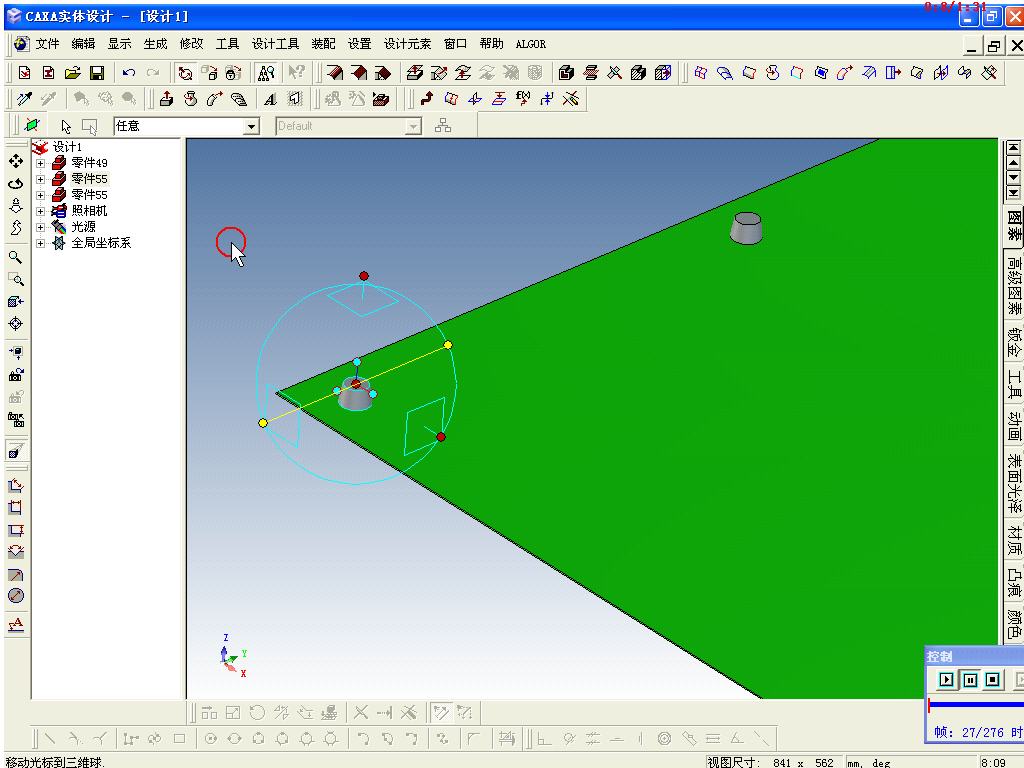This screenshot has width=1024, height=768.
Task: Select 光源 in the design tree
Action: [x=83, y=227]
